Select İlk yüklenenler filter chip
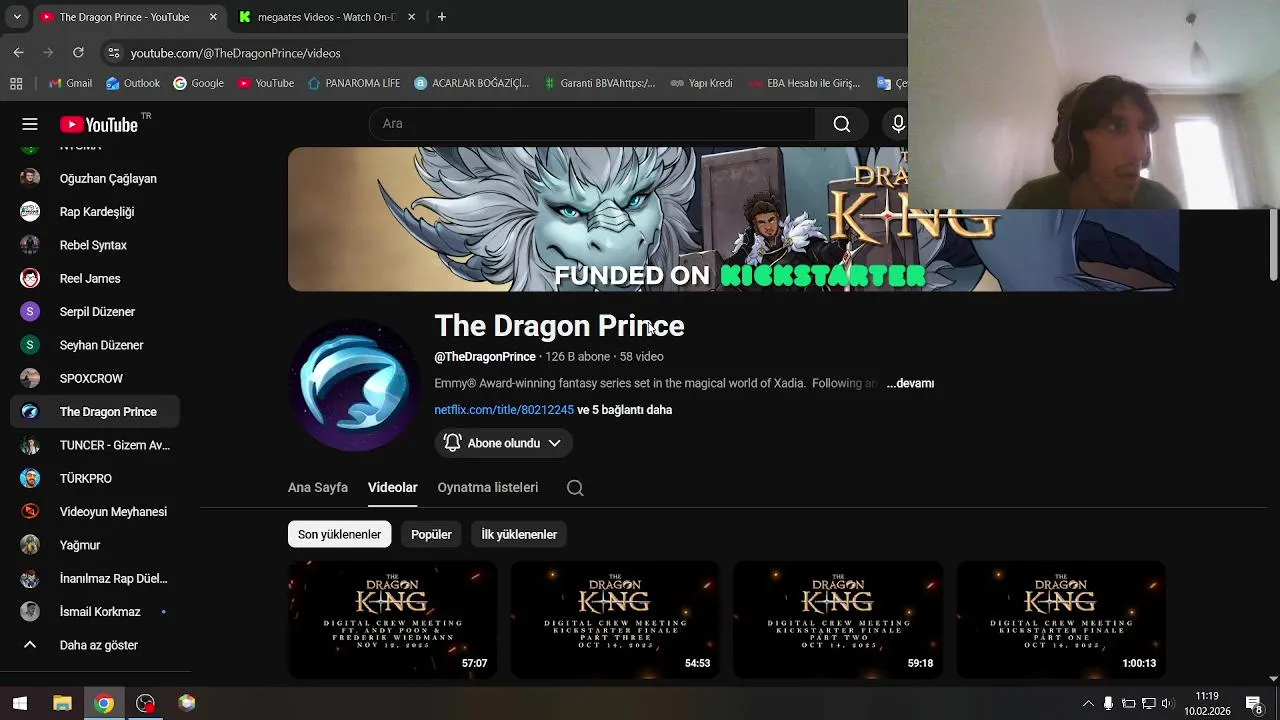The width and height of the screenshot is (1280, 720). pos(519,534)
